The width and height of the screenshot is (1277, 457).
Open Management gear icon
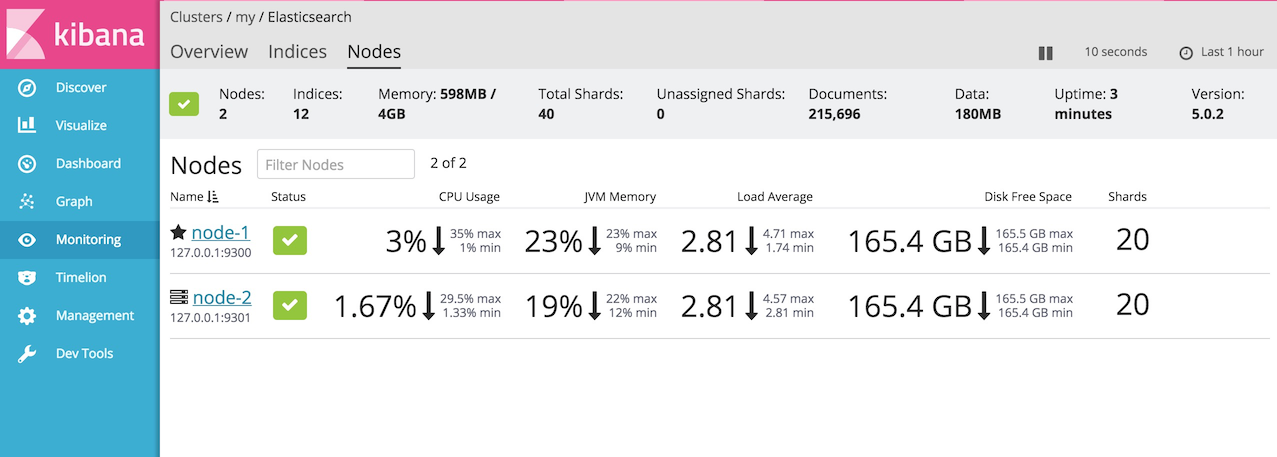click(x=27, y=316)
